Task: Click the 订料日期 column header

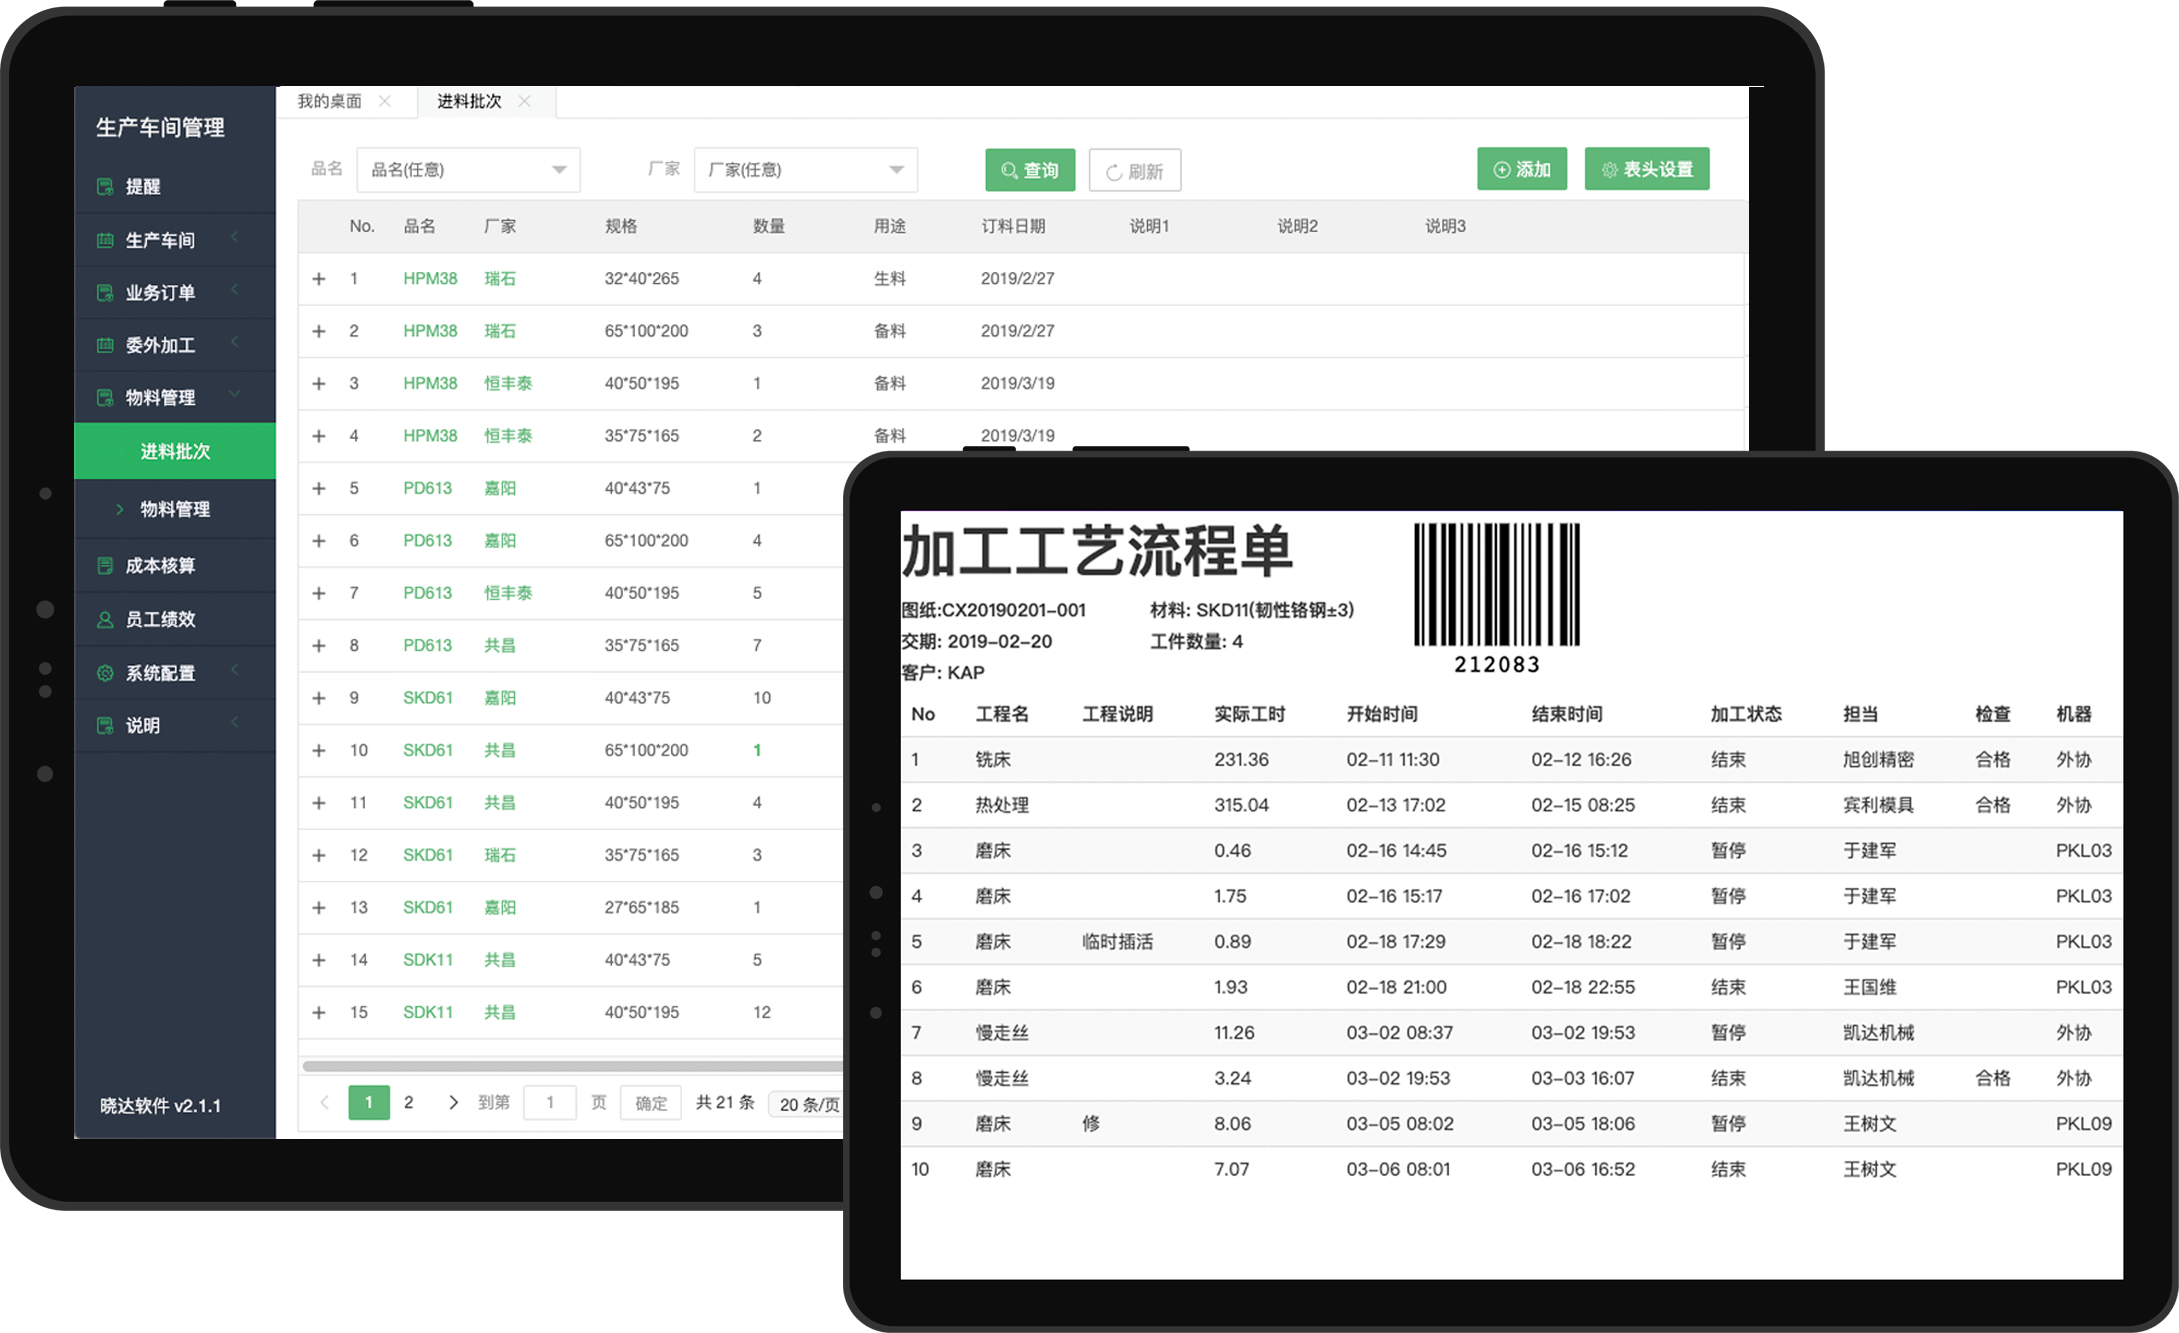Action: pos(1013,226)
